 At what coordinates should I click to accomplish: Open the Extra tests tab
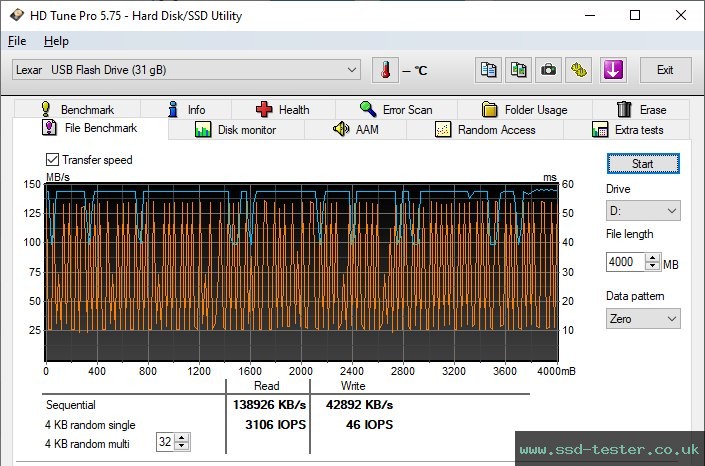[x=627, y=130]
